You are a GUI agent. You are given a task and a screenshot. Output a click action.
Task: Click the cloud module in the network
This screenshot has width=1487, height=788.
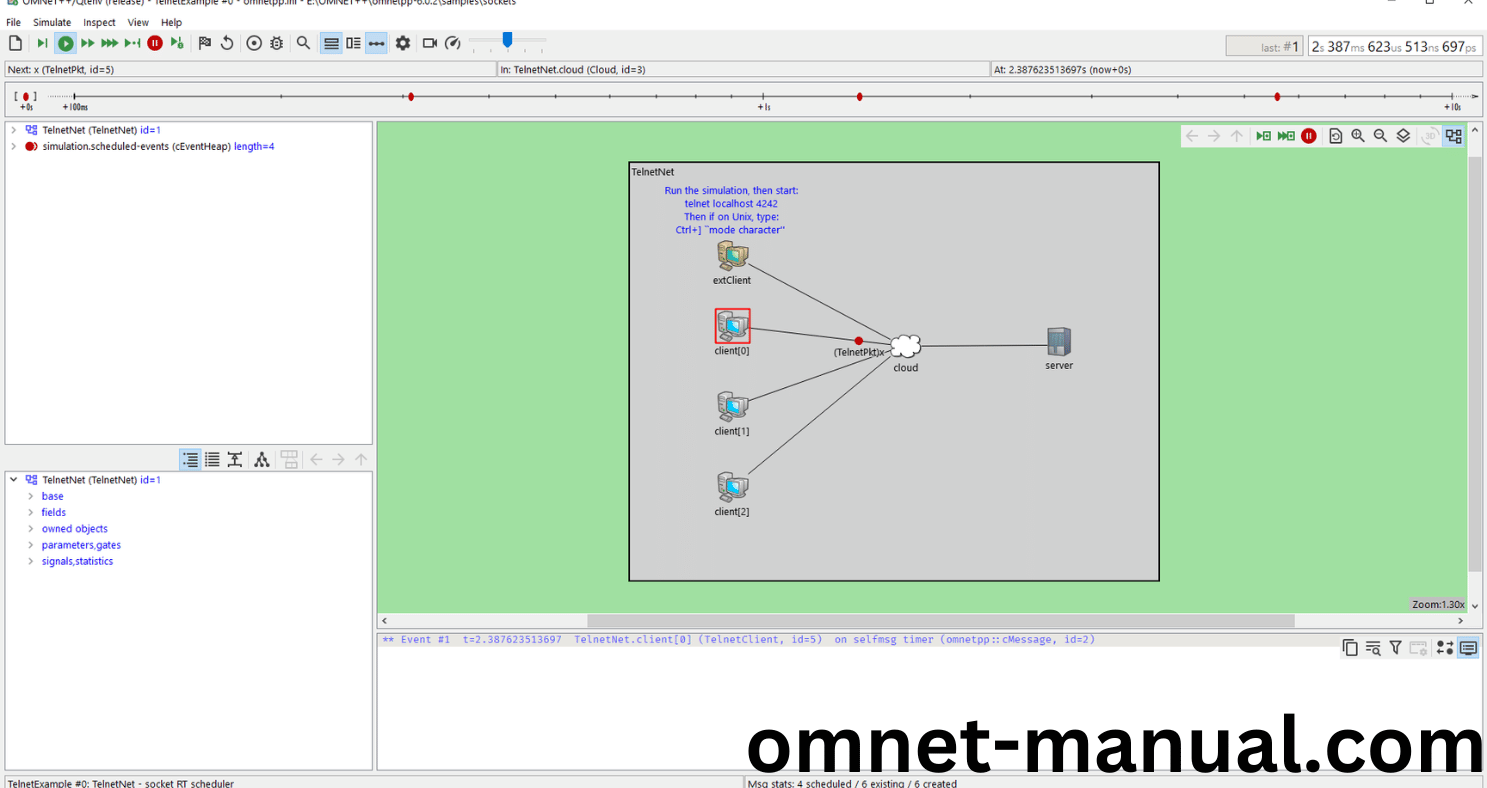[x=905, y=346]
